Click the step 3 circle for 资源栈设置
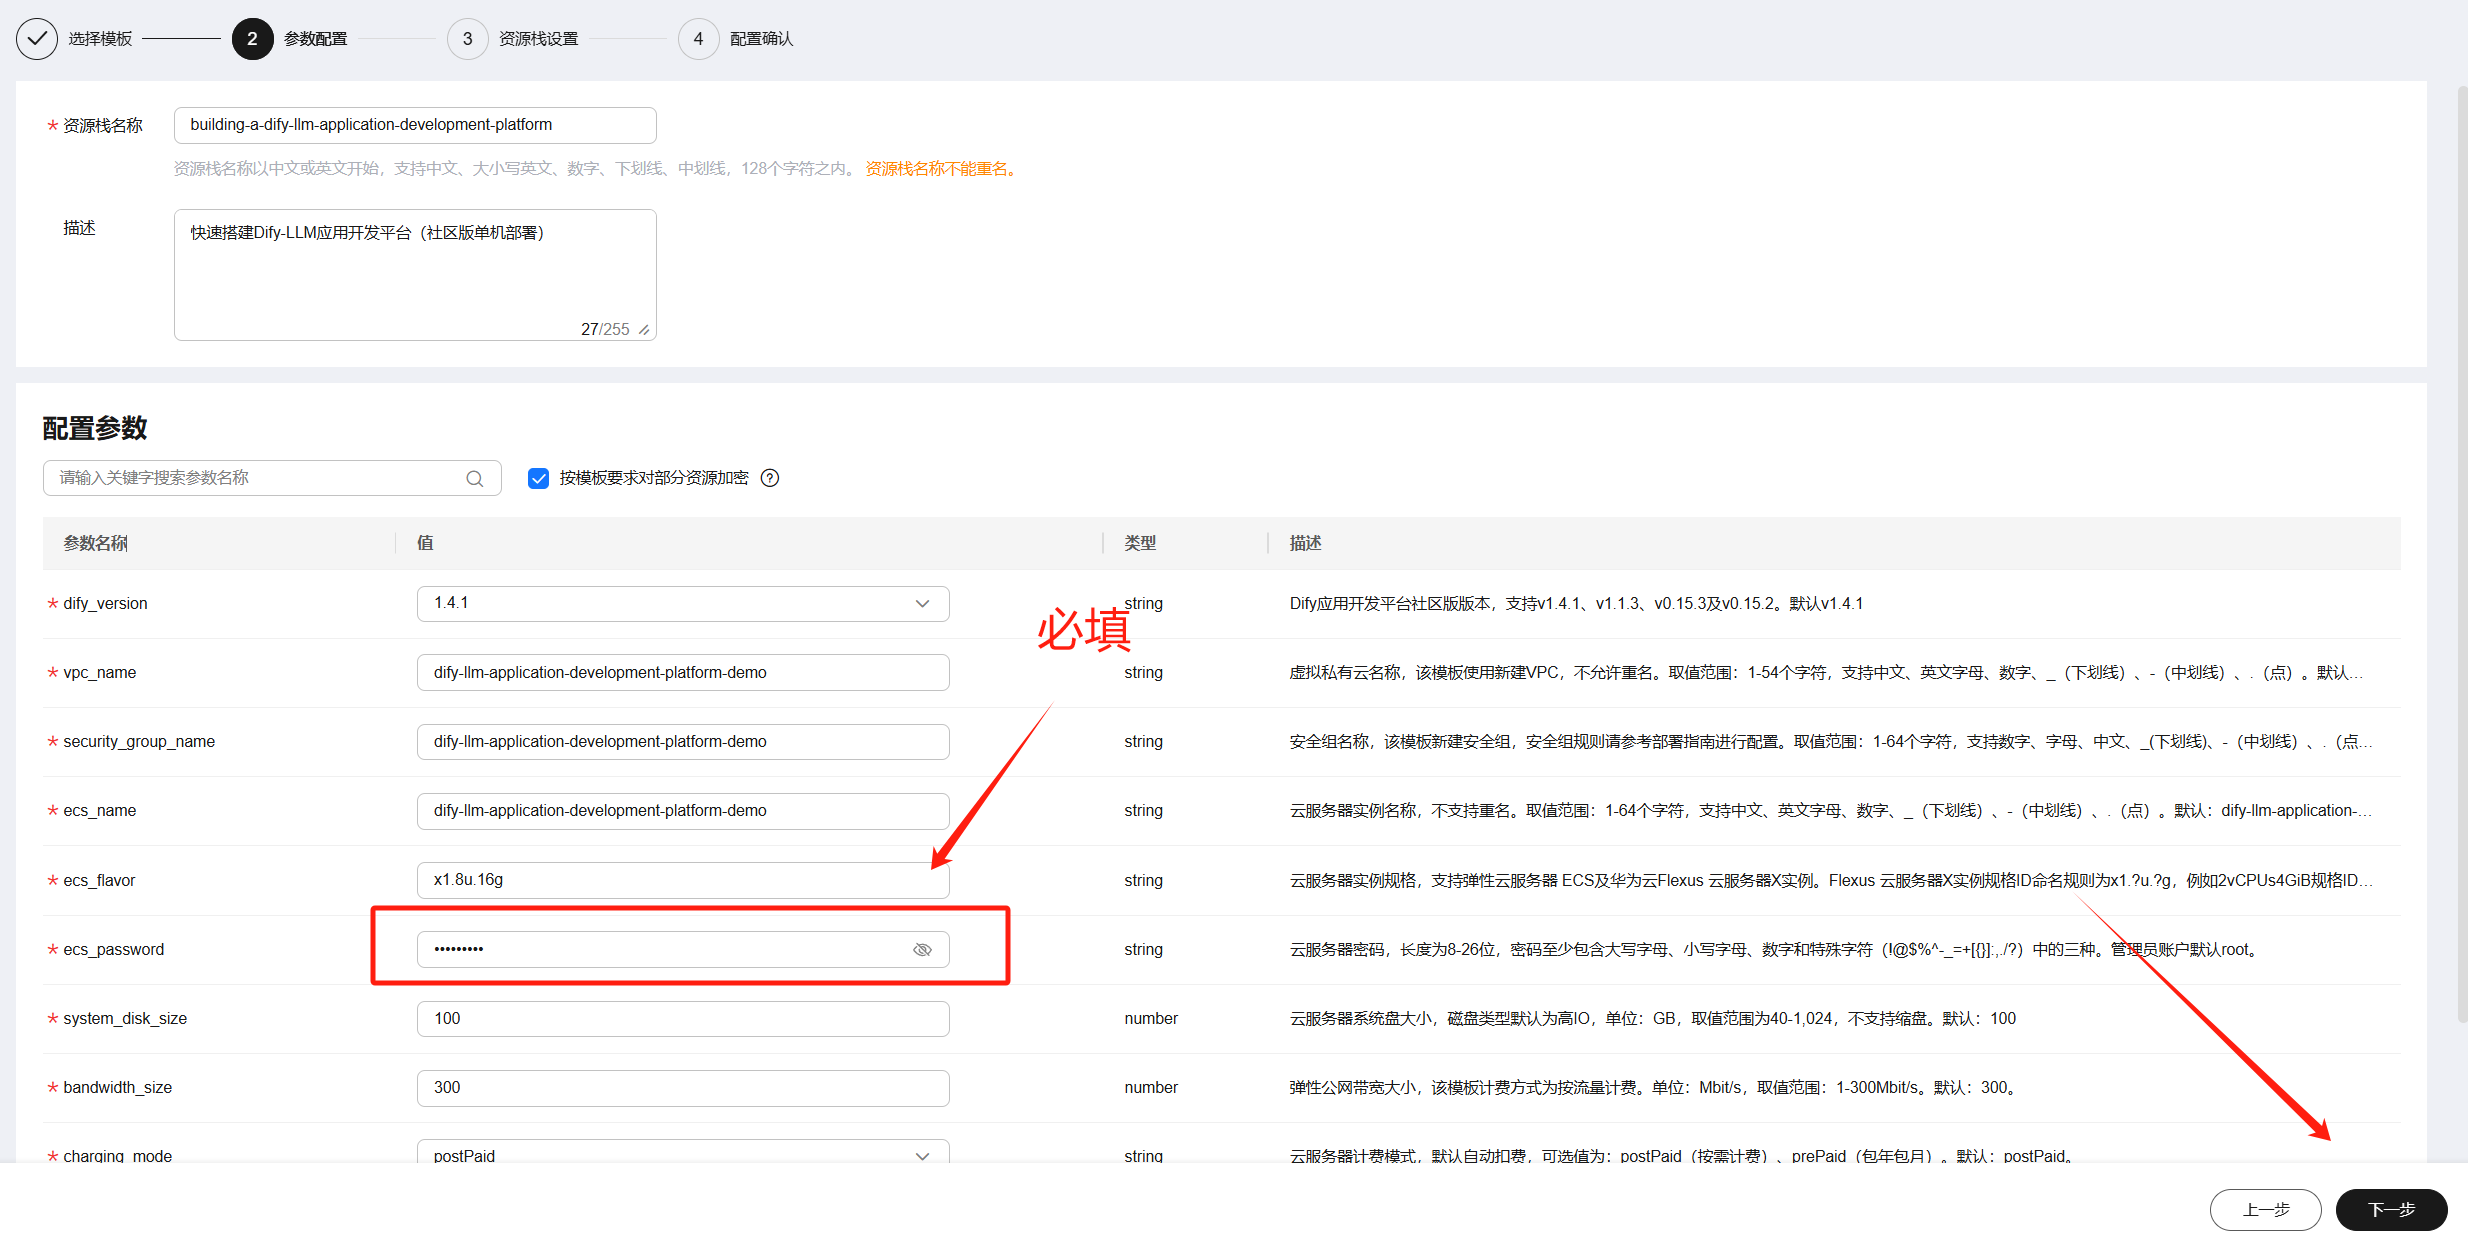This screenshot has width=2468, height=1252. tap(467, 39)
